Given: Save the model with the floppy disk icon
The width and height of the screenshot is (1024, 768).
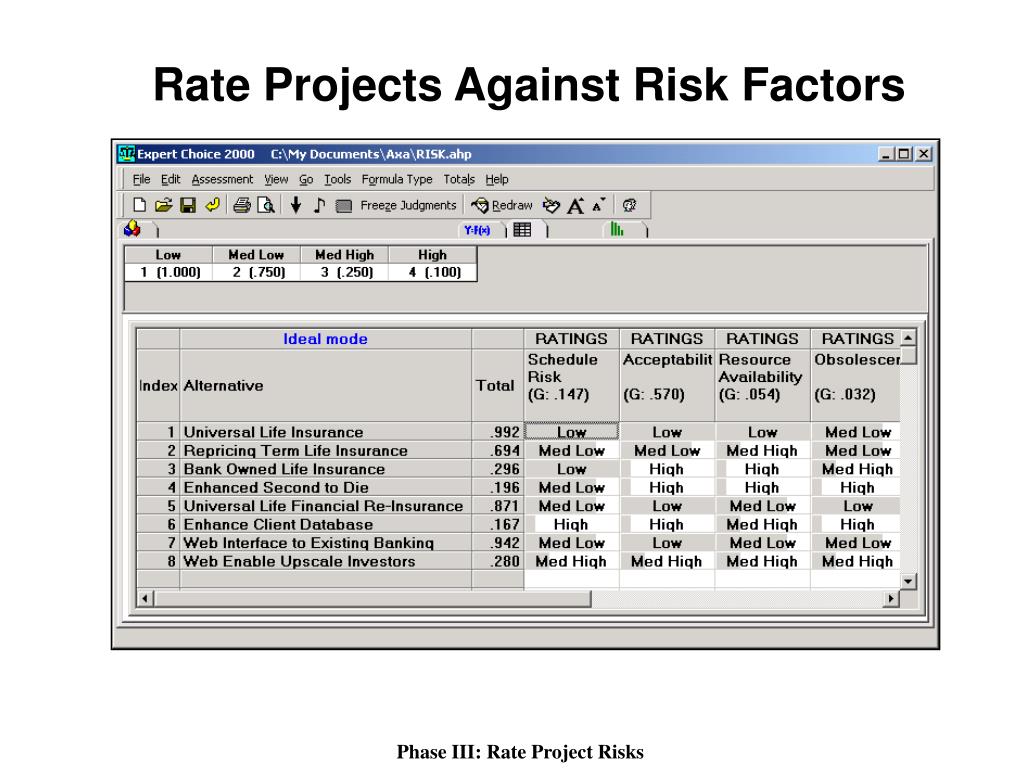Looking at the screenshot, I should [188, 205].
